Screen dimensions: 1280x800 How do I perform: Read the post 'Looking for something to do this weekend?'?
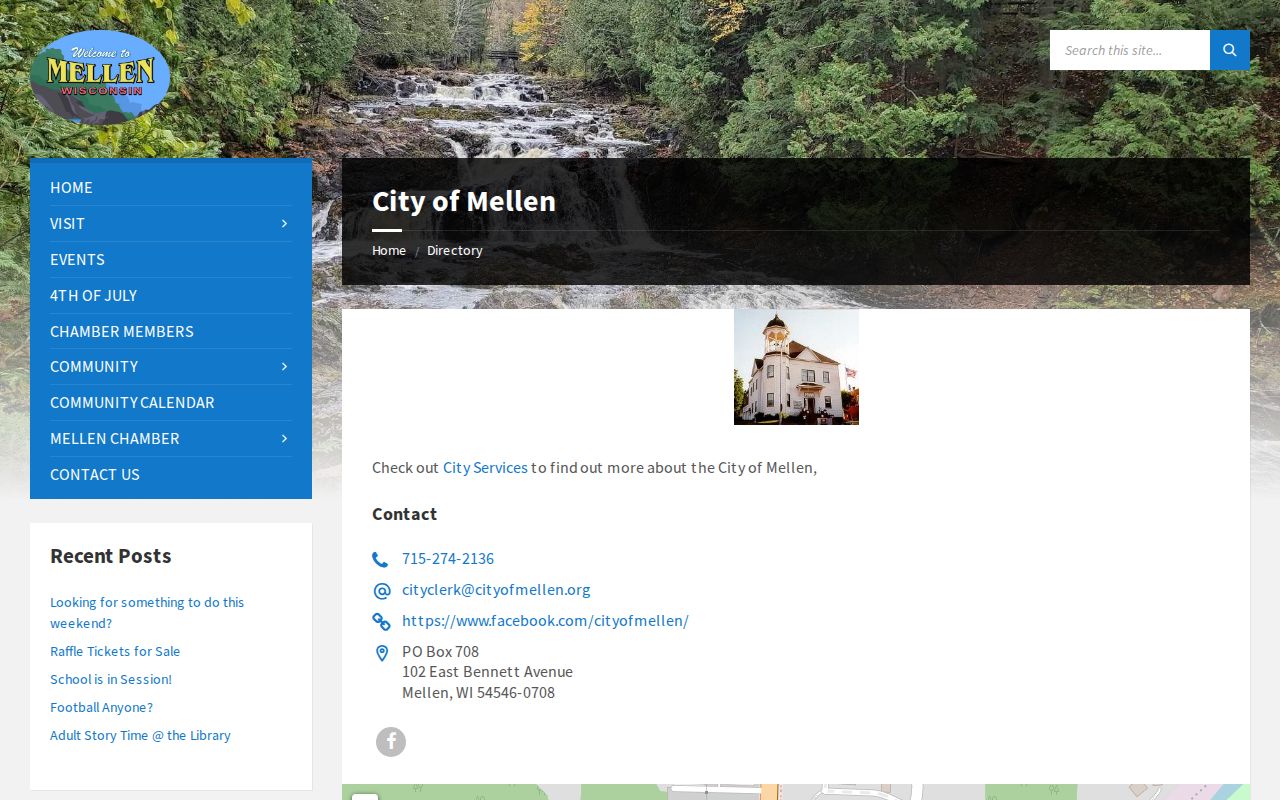click(147, 612)
